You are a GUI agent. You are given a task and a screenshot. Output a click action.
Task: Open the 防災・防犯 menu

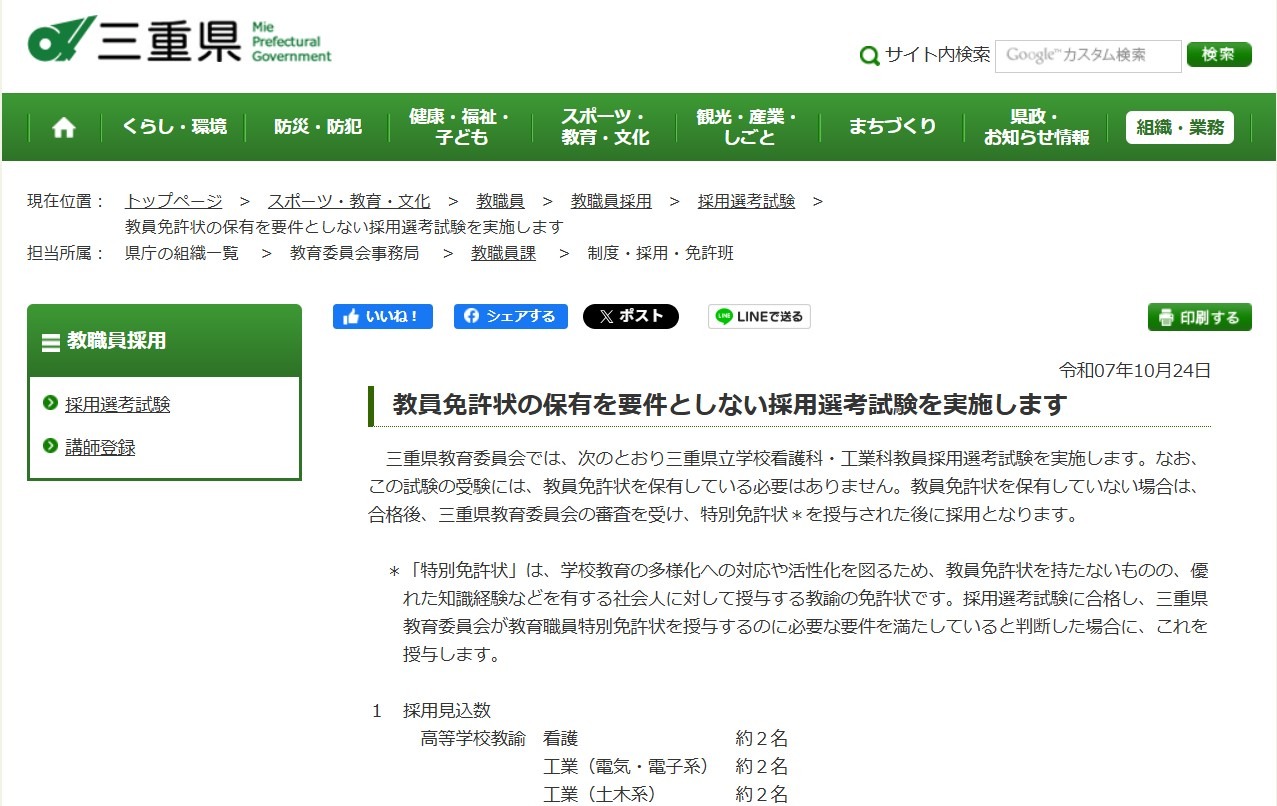point(315,126)
